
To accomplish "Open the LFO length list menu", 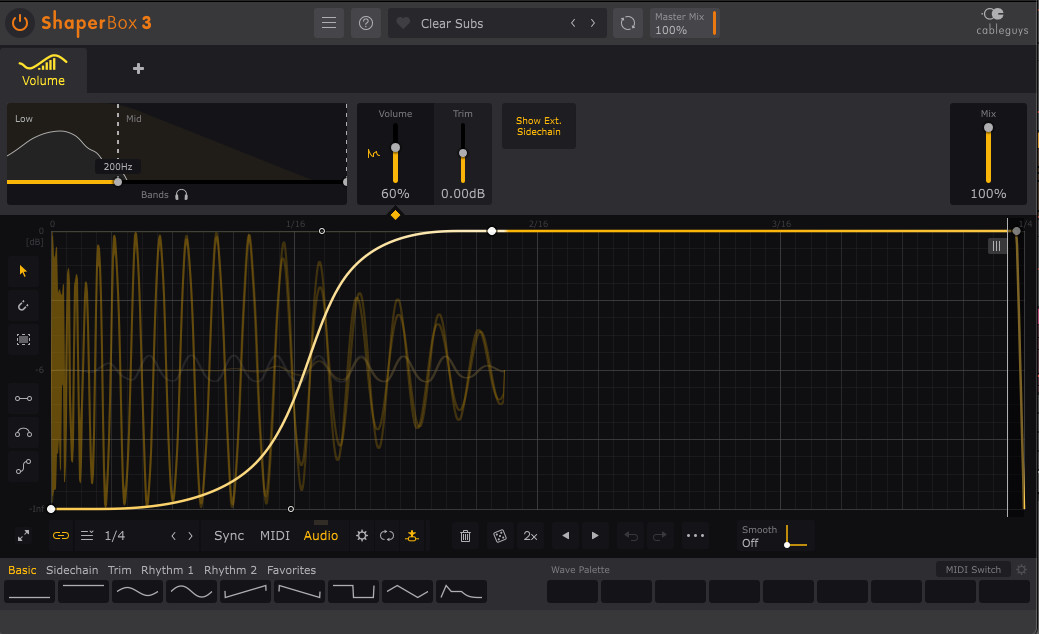I will (x=87, y=535).
